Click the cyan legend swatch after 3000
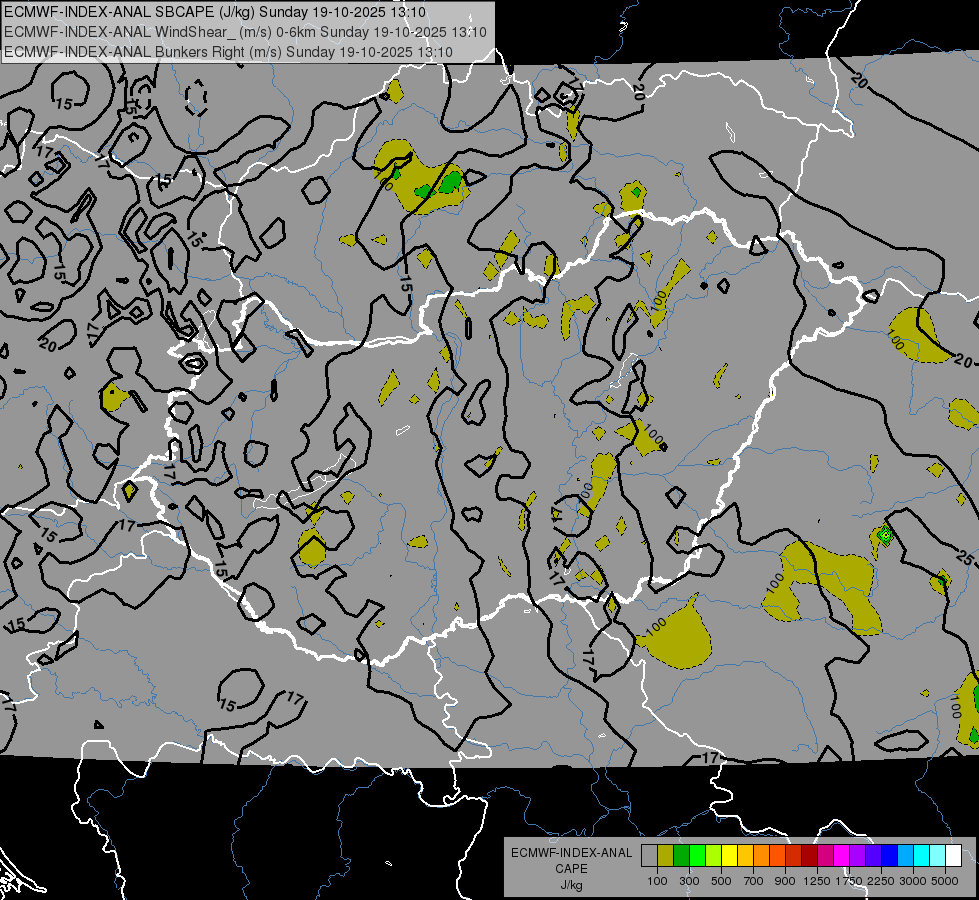979x900 pixels. coord(921,856)
